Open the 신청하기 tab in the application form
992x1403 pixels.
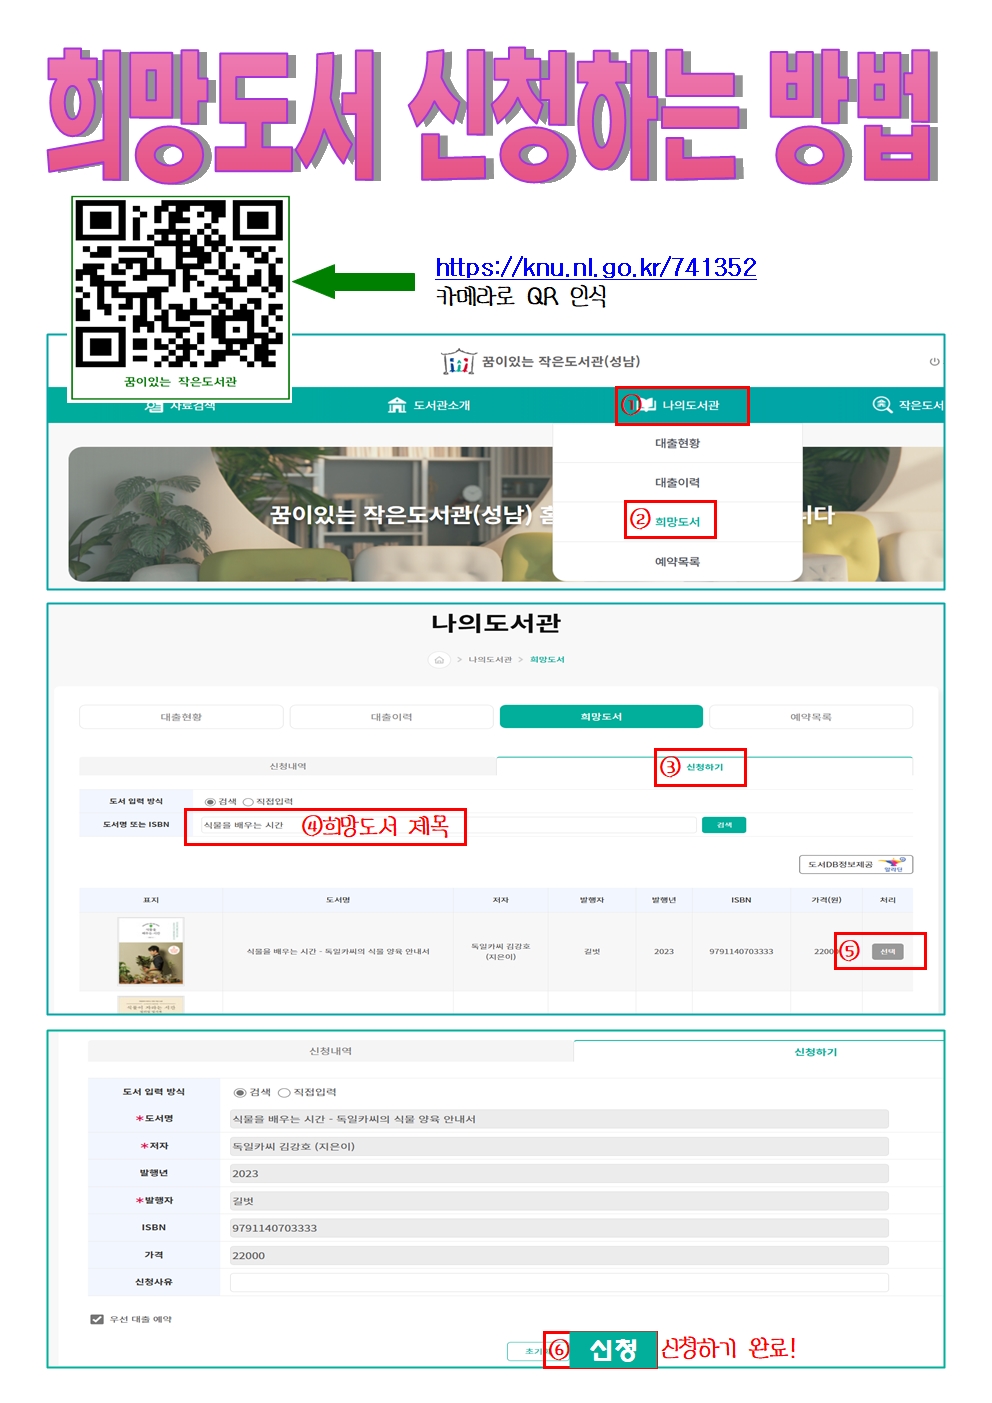click(816, 1052)
